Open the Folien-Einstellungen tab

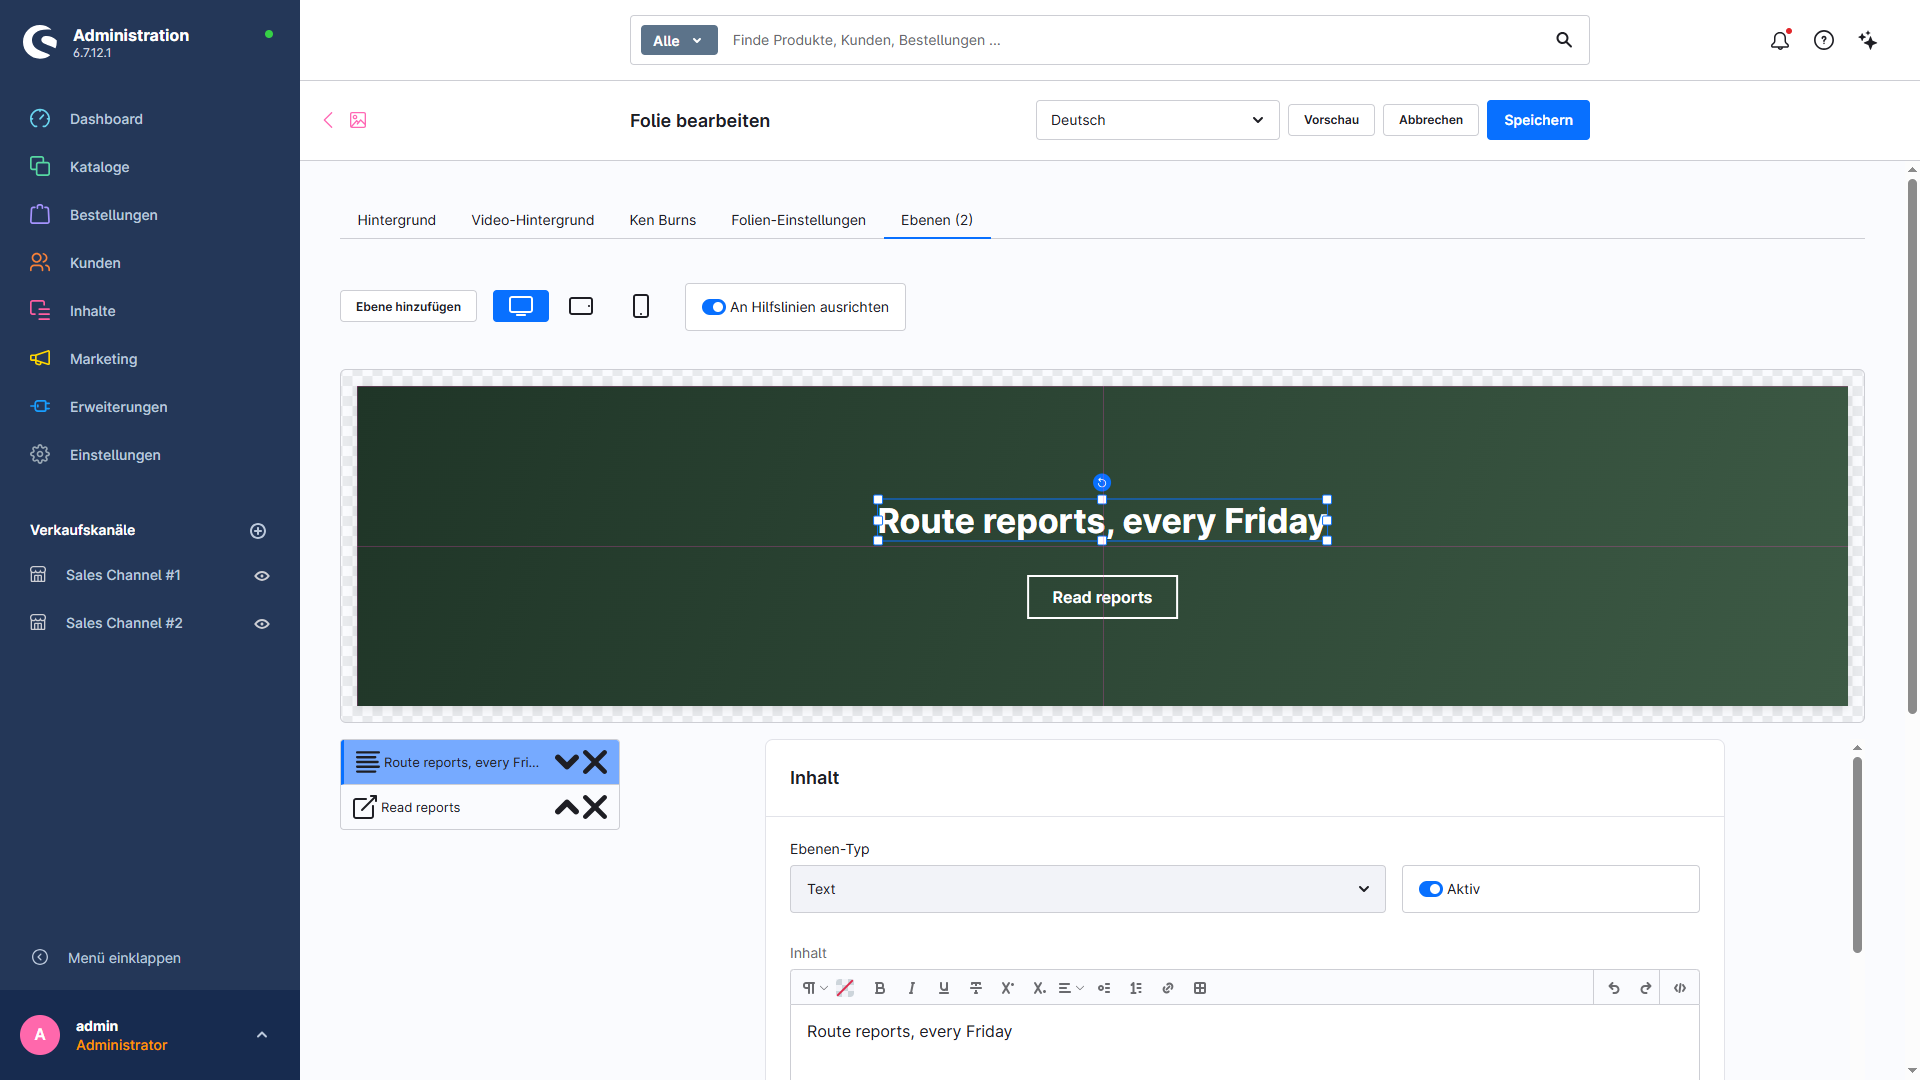[x=799, y=220]
